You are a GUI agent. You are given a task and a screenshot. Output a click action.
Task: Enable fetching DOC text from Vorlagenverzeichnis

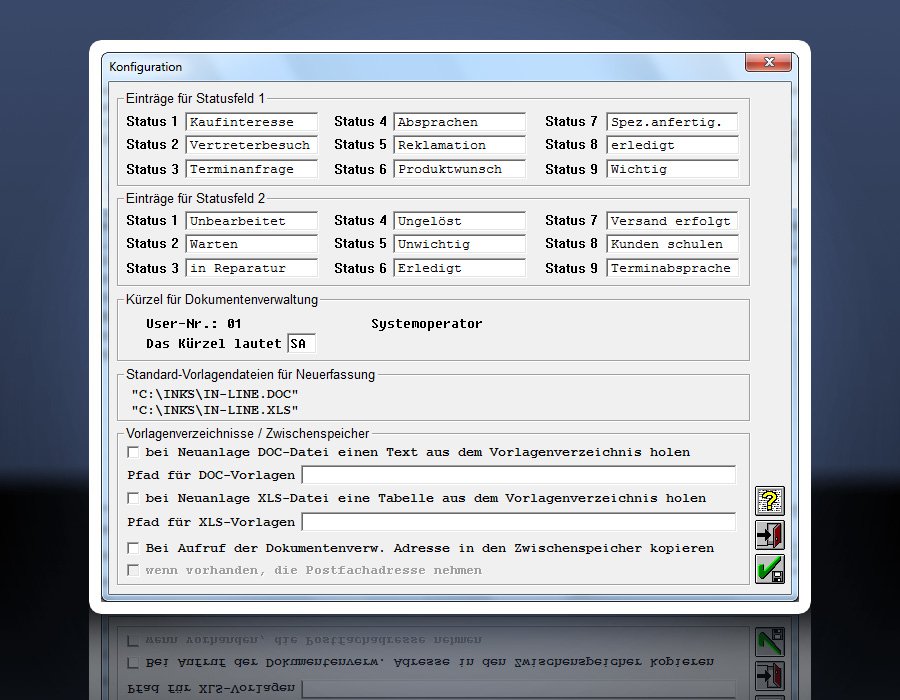pos(133,452)
